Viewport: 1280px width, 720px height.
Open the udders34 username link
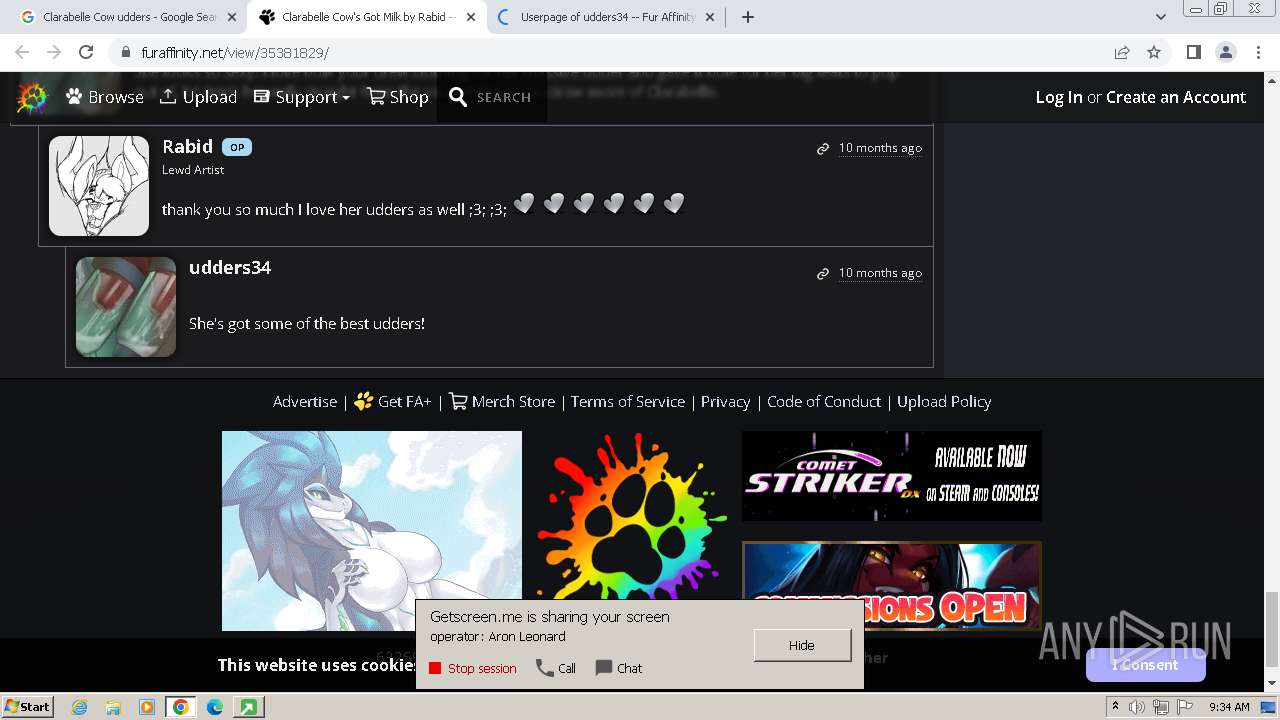(230, 267)
